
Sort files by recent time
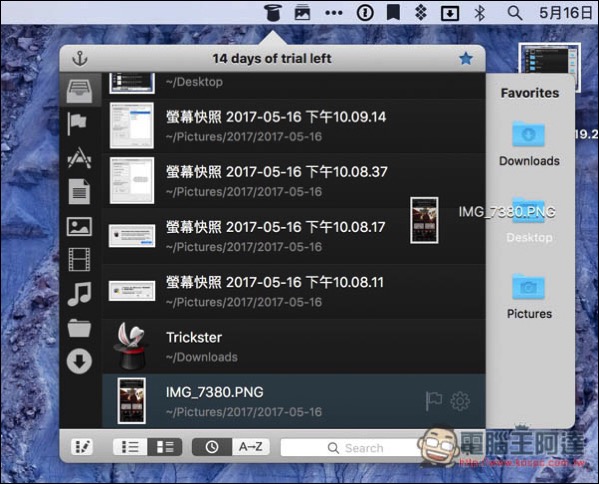click(x=212, y=447)
